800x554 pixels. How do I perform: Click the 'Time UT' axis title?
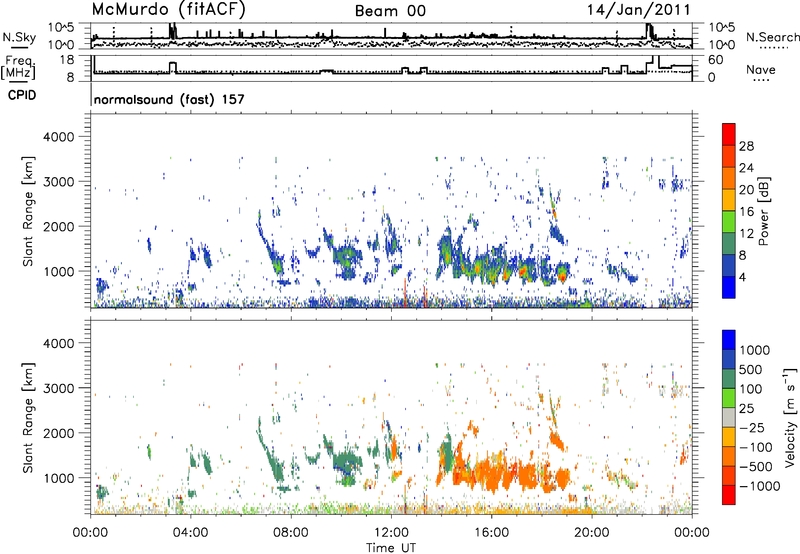click(391, 548)
